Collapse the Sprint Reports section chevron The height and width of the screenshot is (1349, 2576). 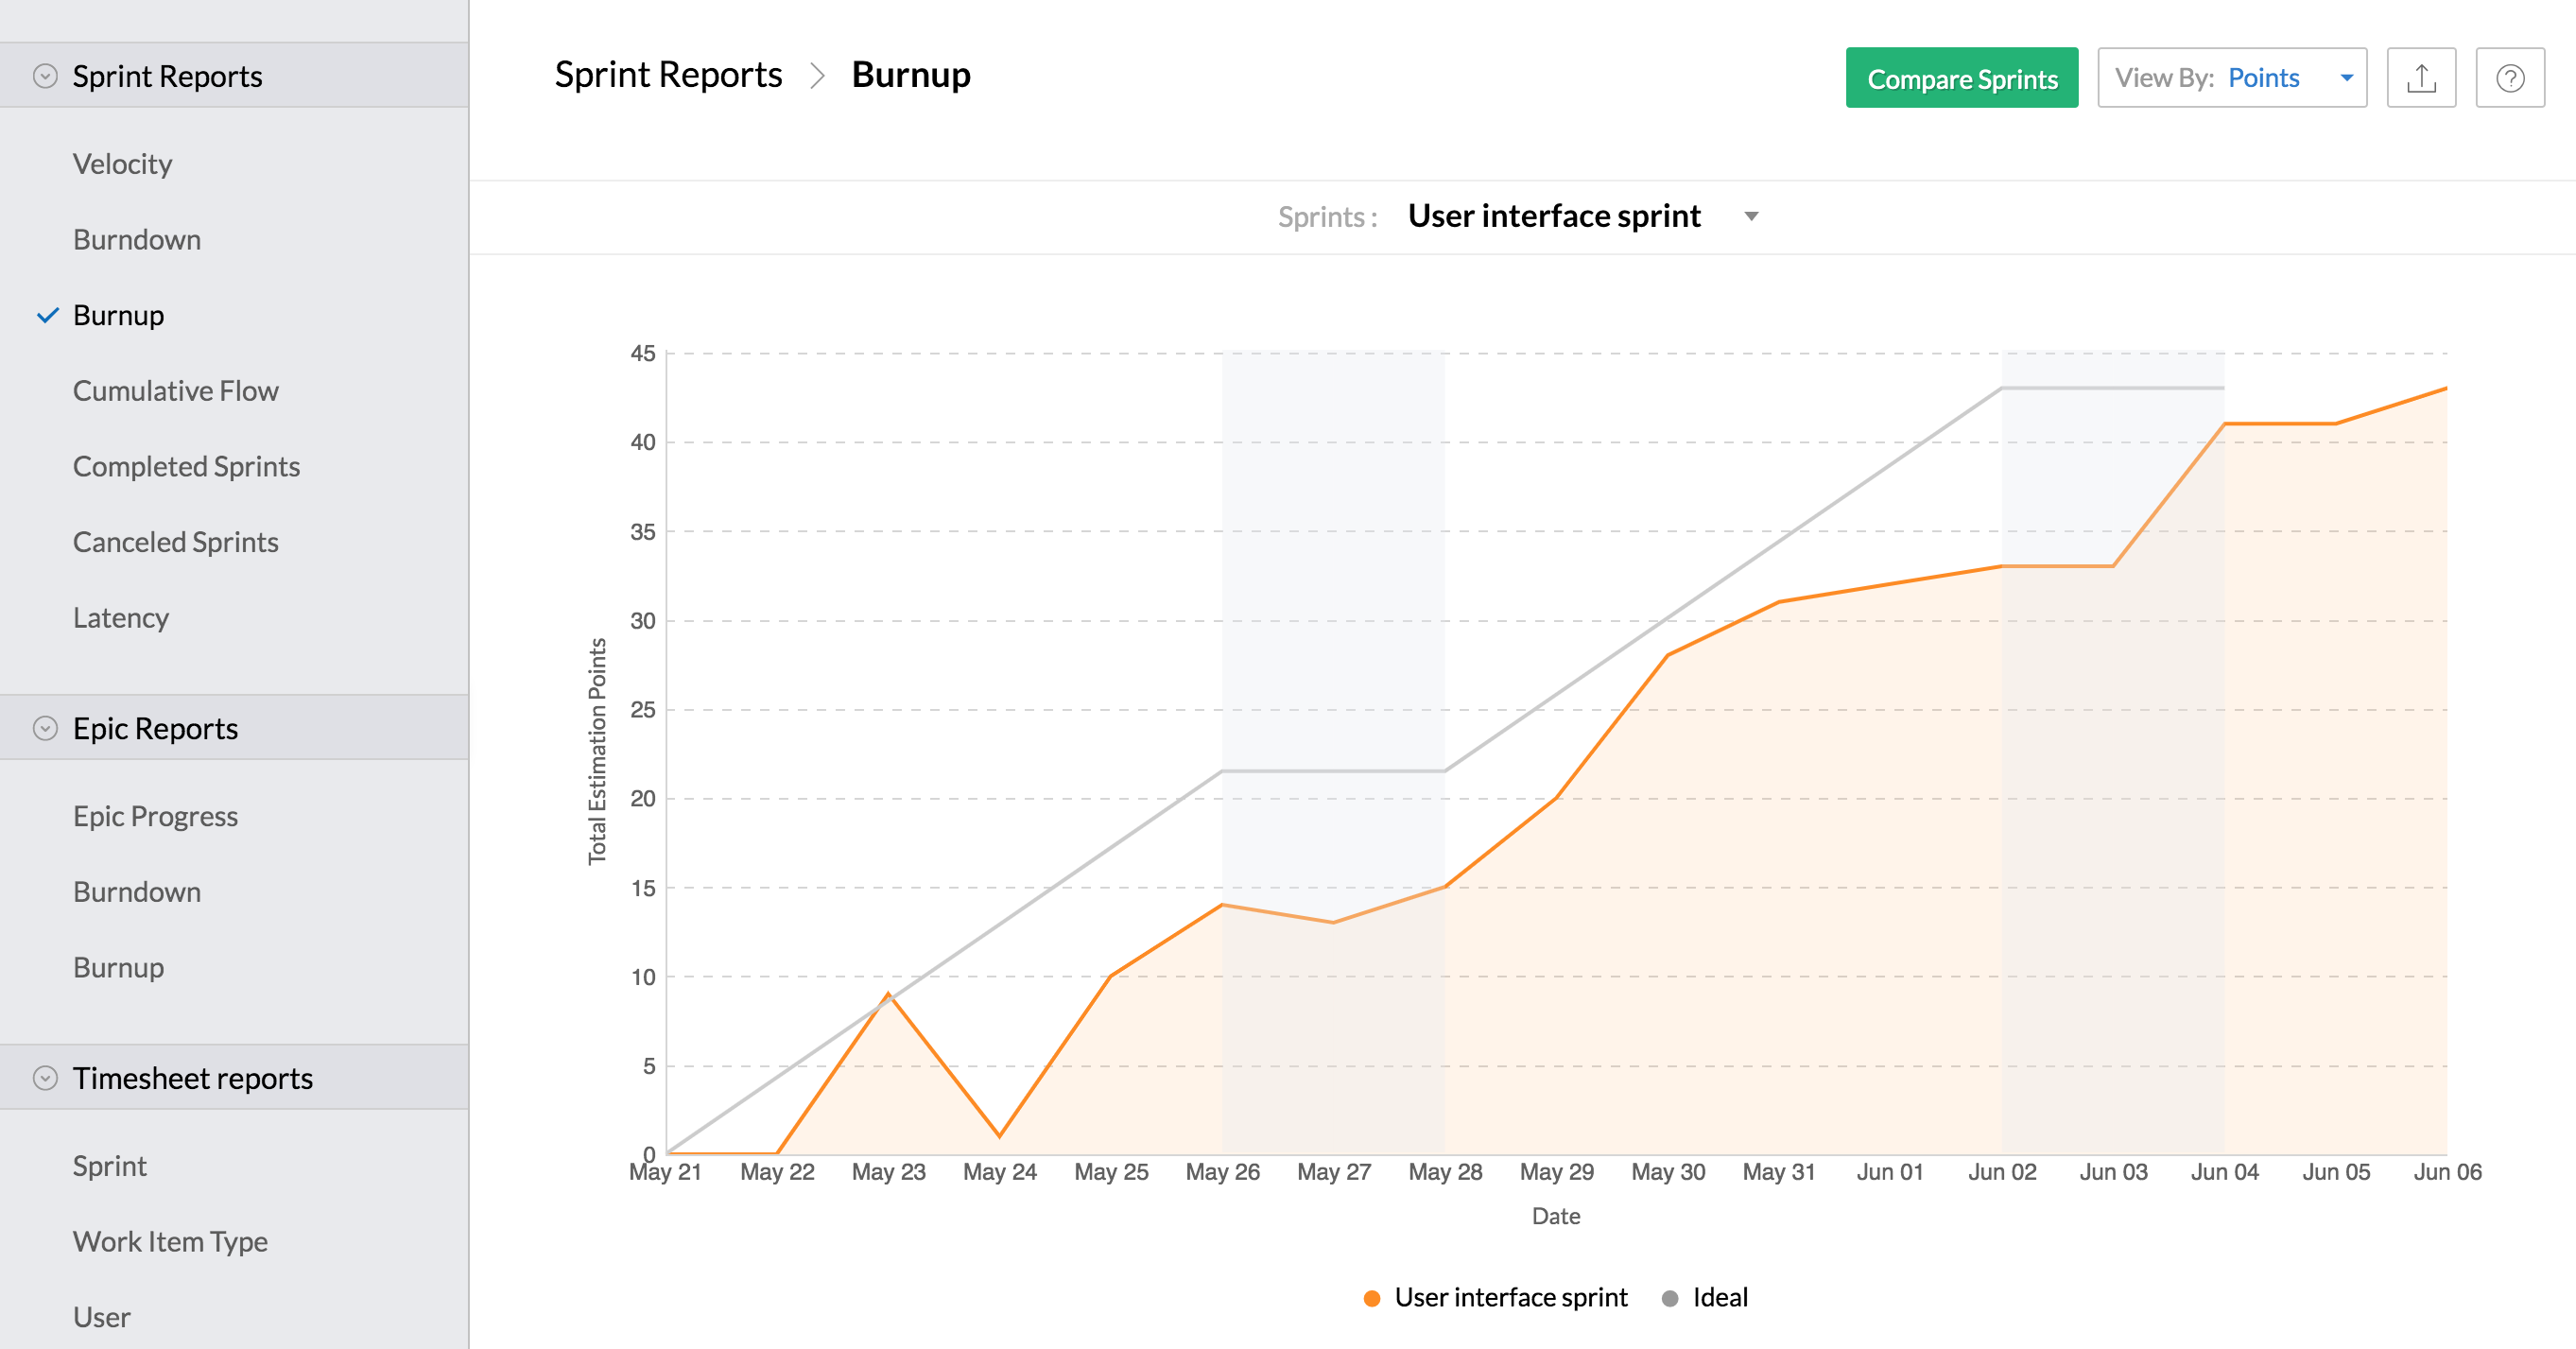point(45,76)
